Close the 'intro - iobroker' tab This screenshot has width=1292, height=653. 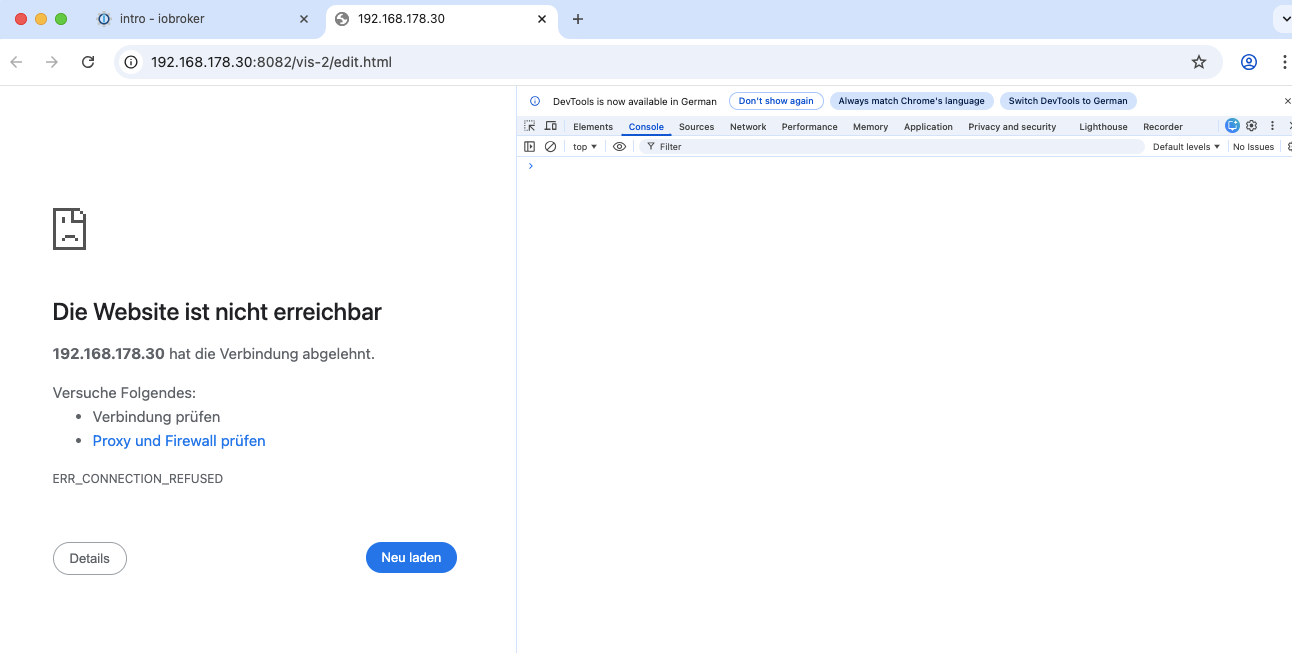(304, 19)
